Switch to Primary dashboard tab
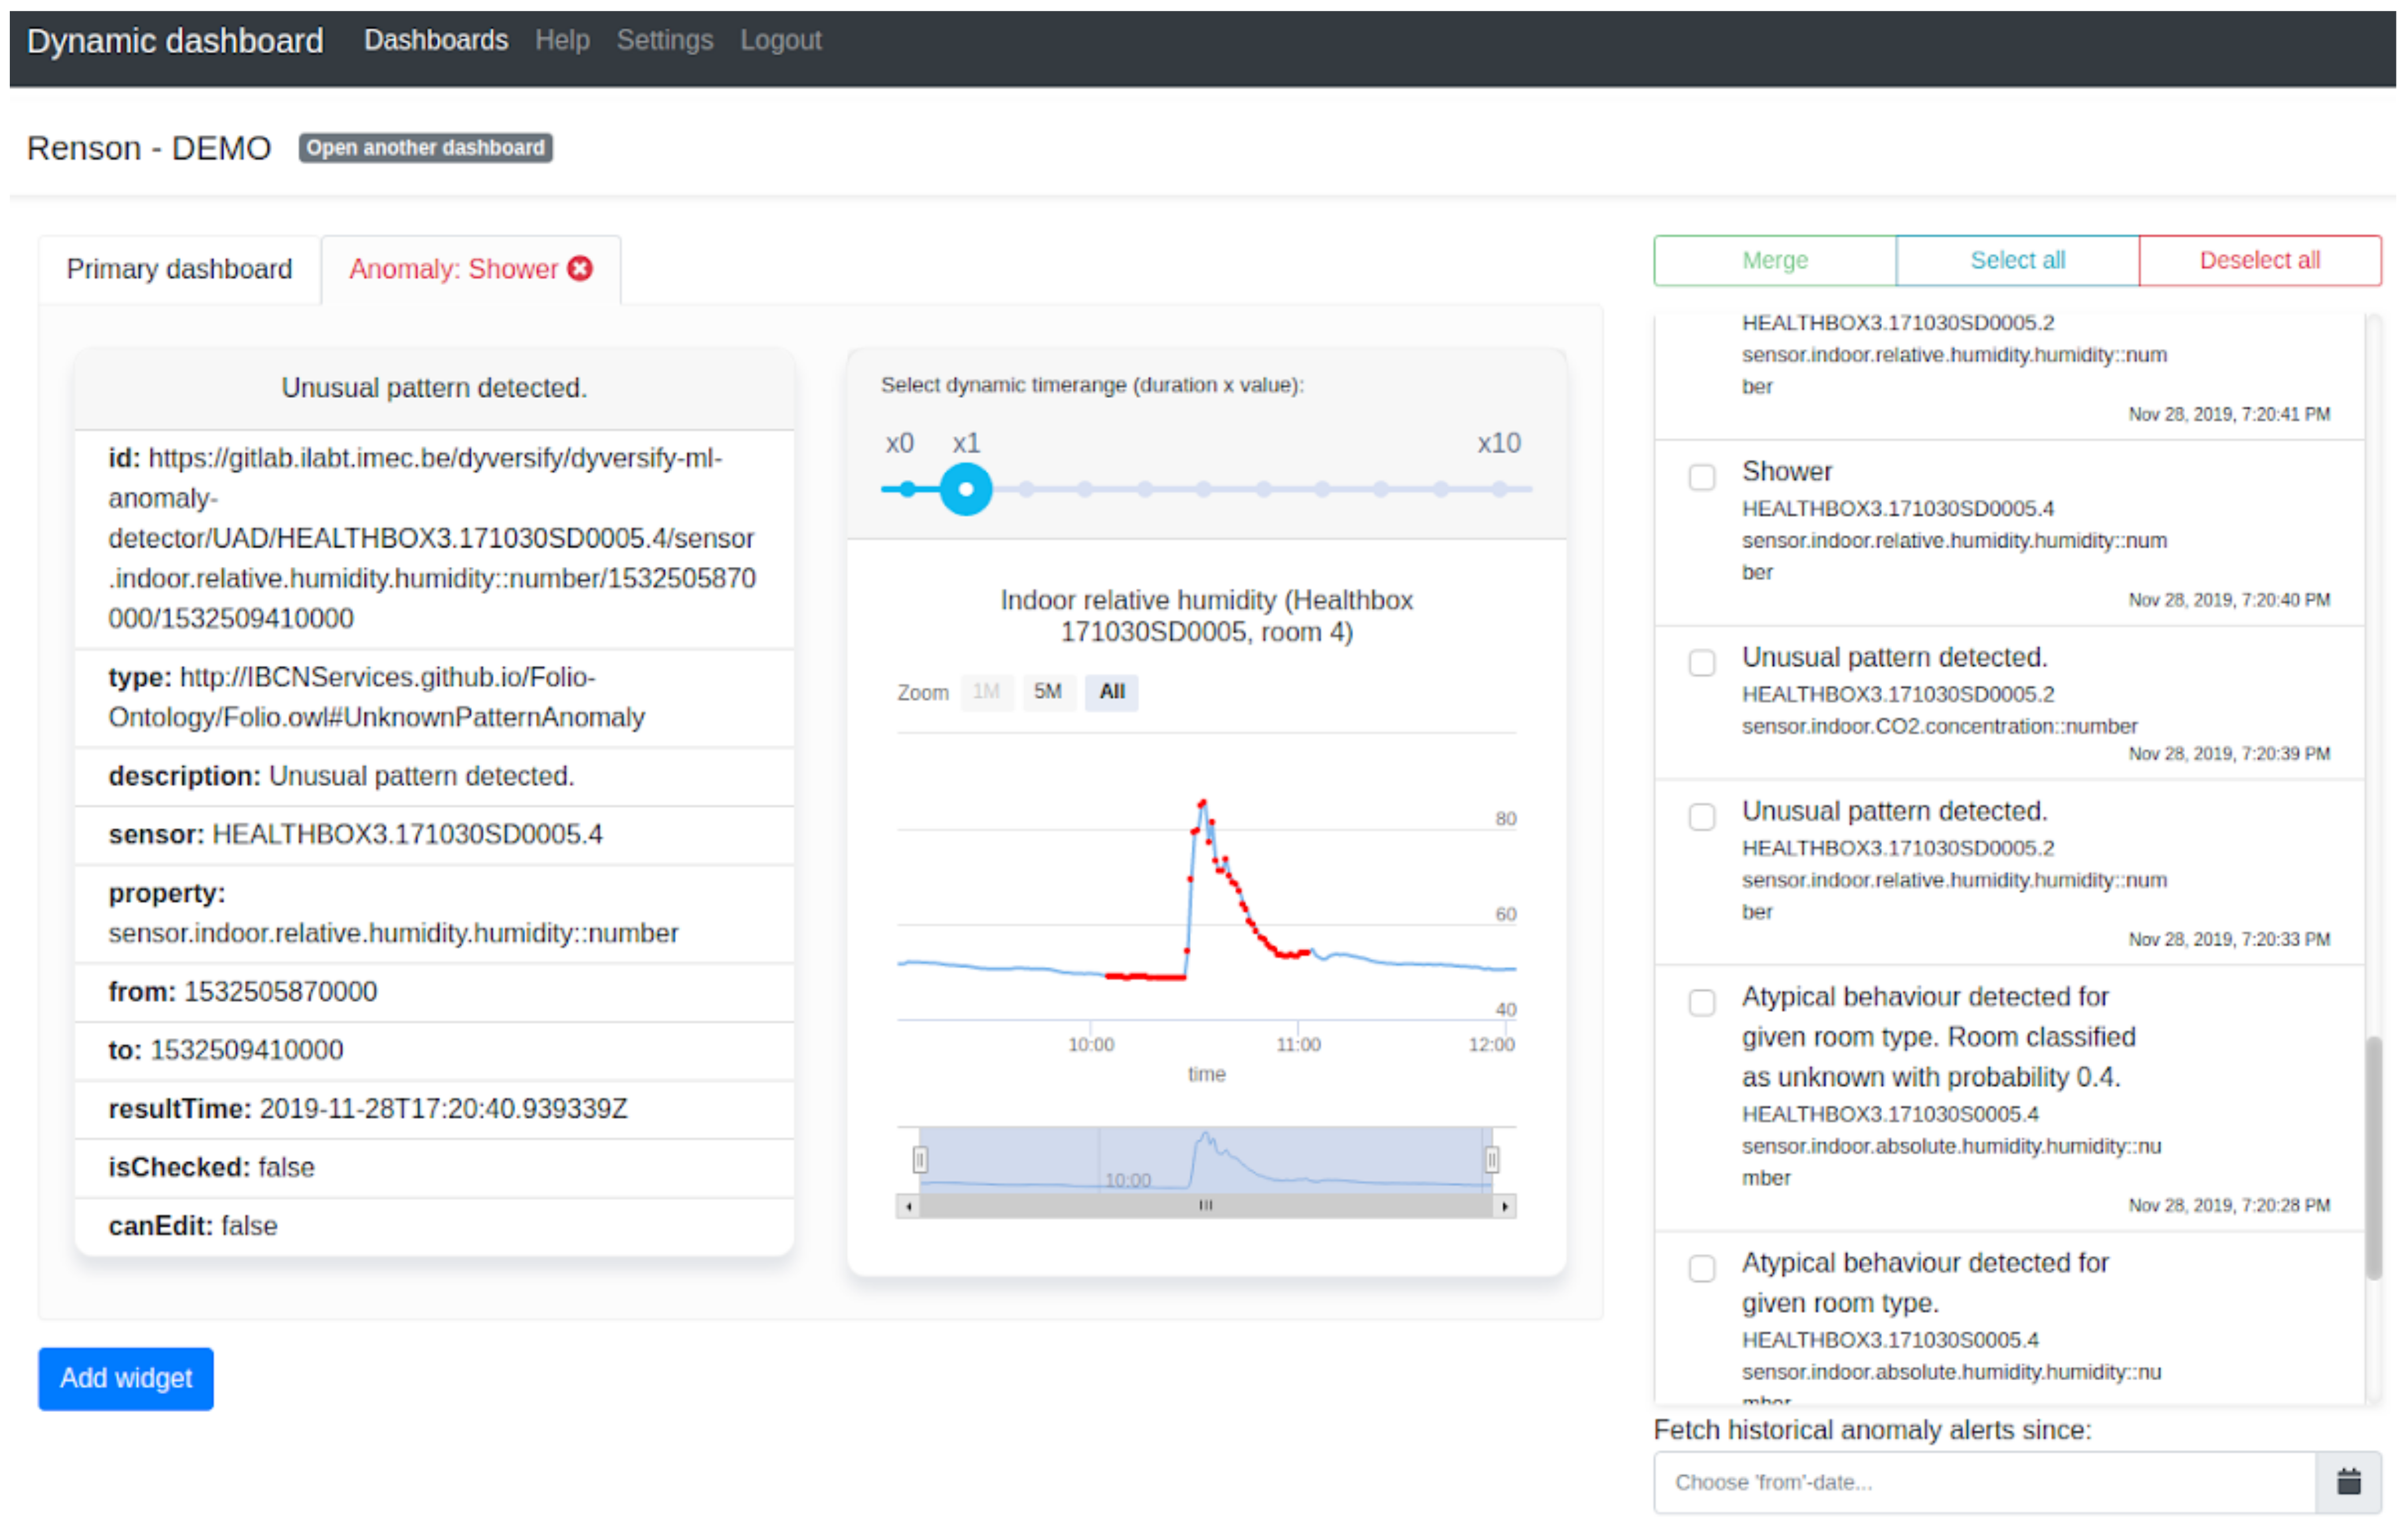The height and width of the screenshot is (1530, 2408). [x=179, y=269]
